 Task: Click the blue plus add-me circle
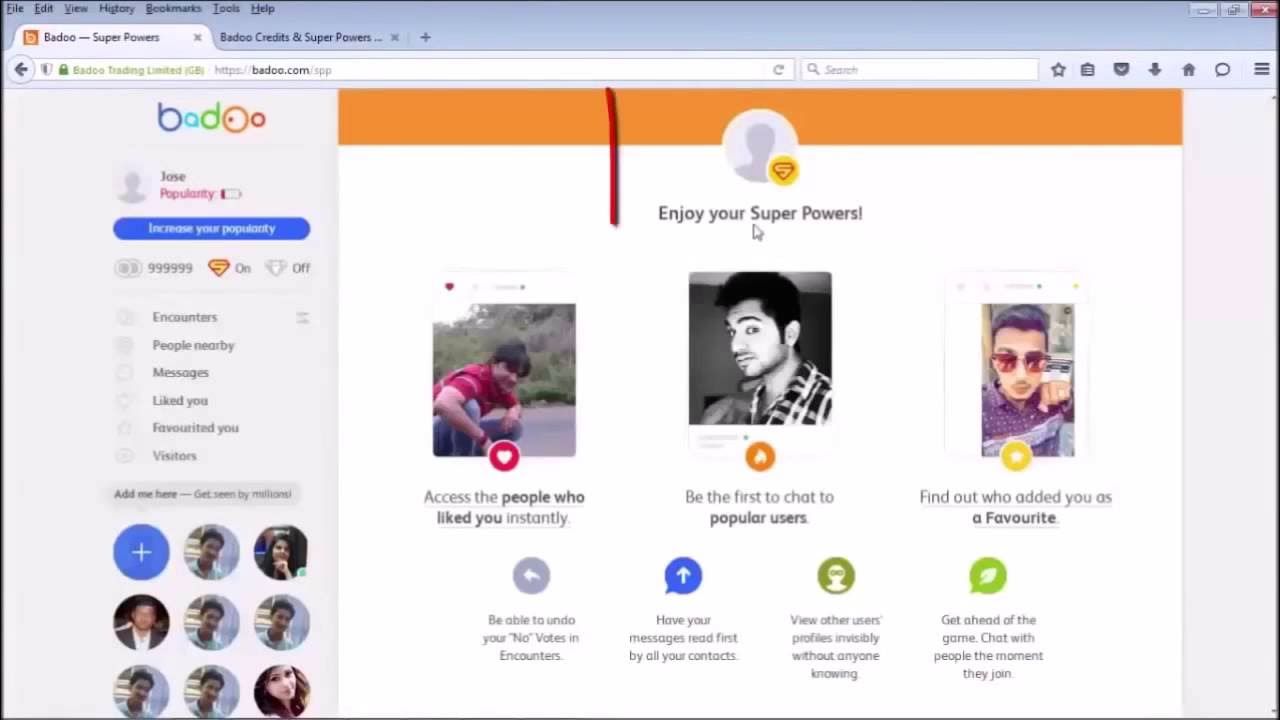[141, 552]
